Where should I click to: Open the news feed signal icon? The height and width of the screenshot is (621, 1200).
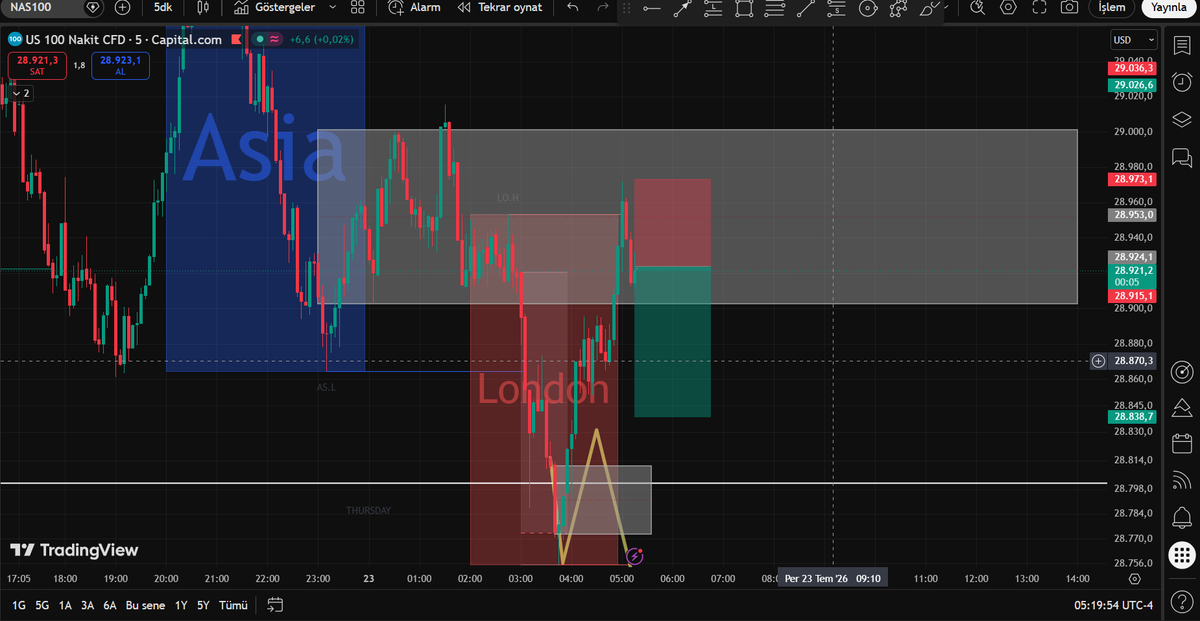coord(1182,480)
